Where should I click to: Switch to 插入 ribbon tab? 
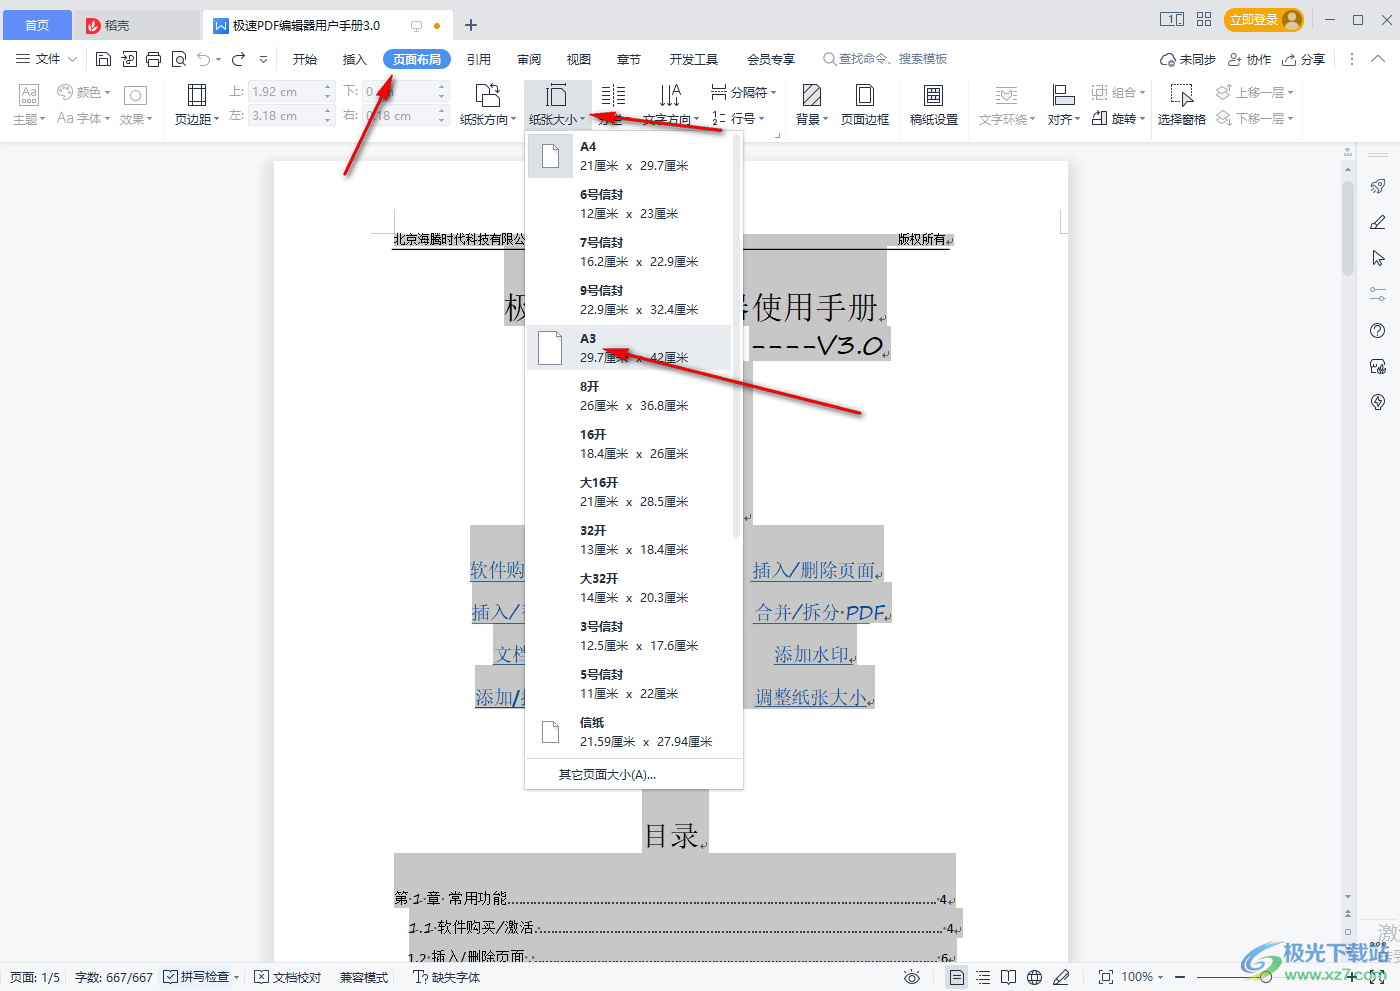(x=355, y=59)
